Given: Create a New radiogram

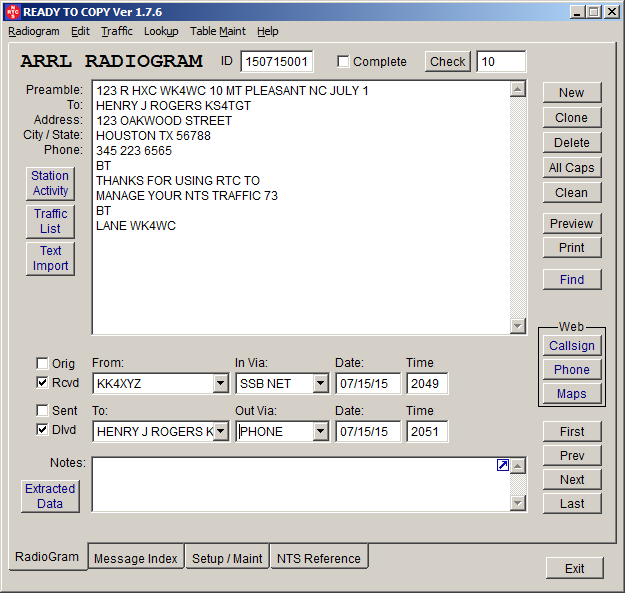Looking at the screenshot, I should coord(572,92).
